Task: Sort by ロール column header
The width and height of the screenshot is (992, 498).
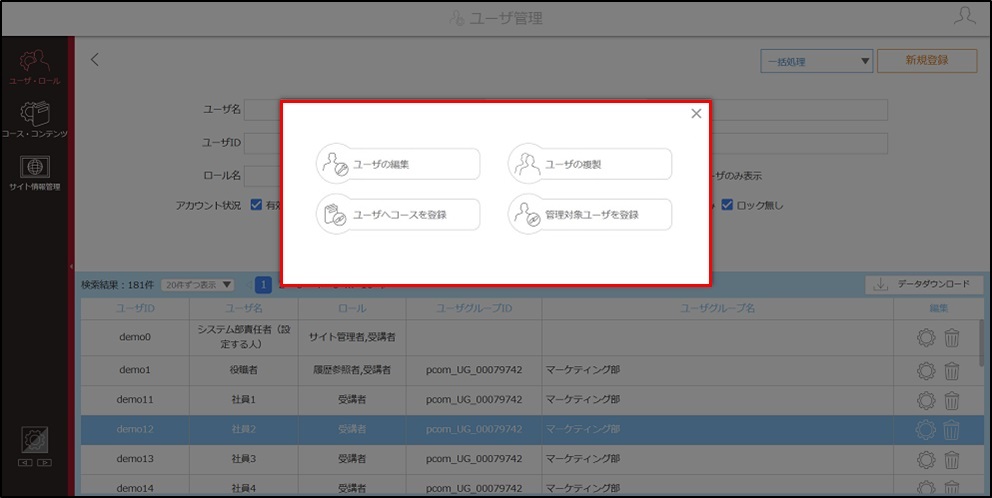Action: coord(352,308)
